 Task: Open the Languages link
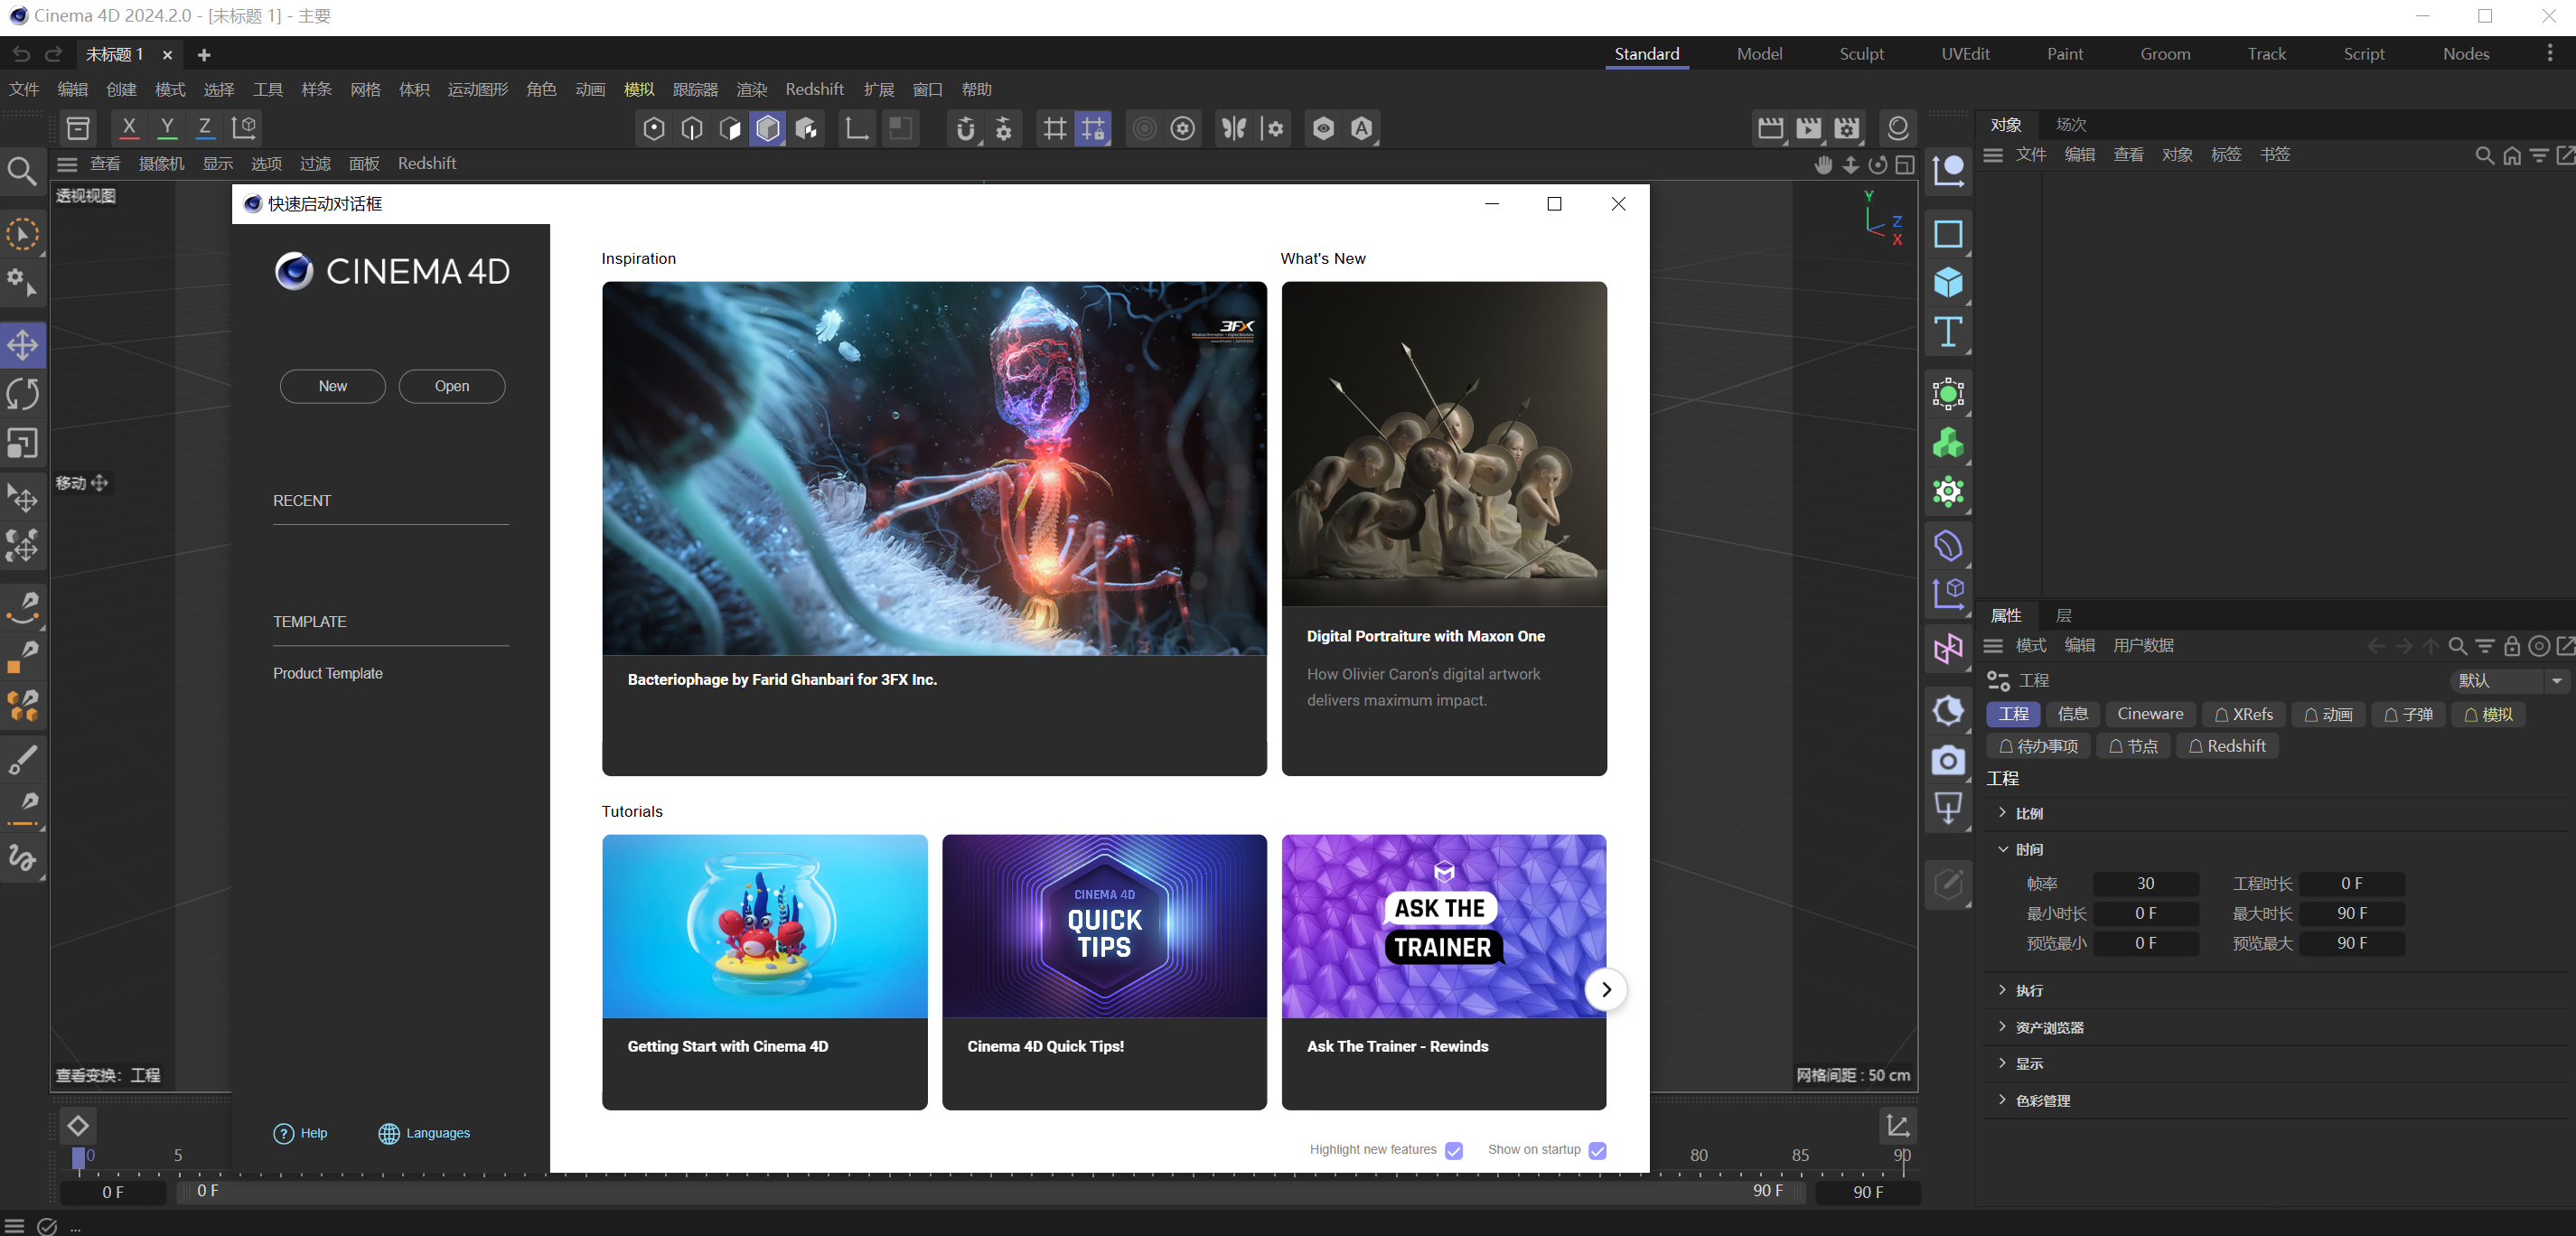424,1133
